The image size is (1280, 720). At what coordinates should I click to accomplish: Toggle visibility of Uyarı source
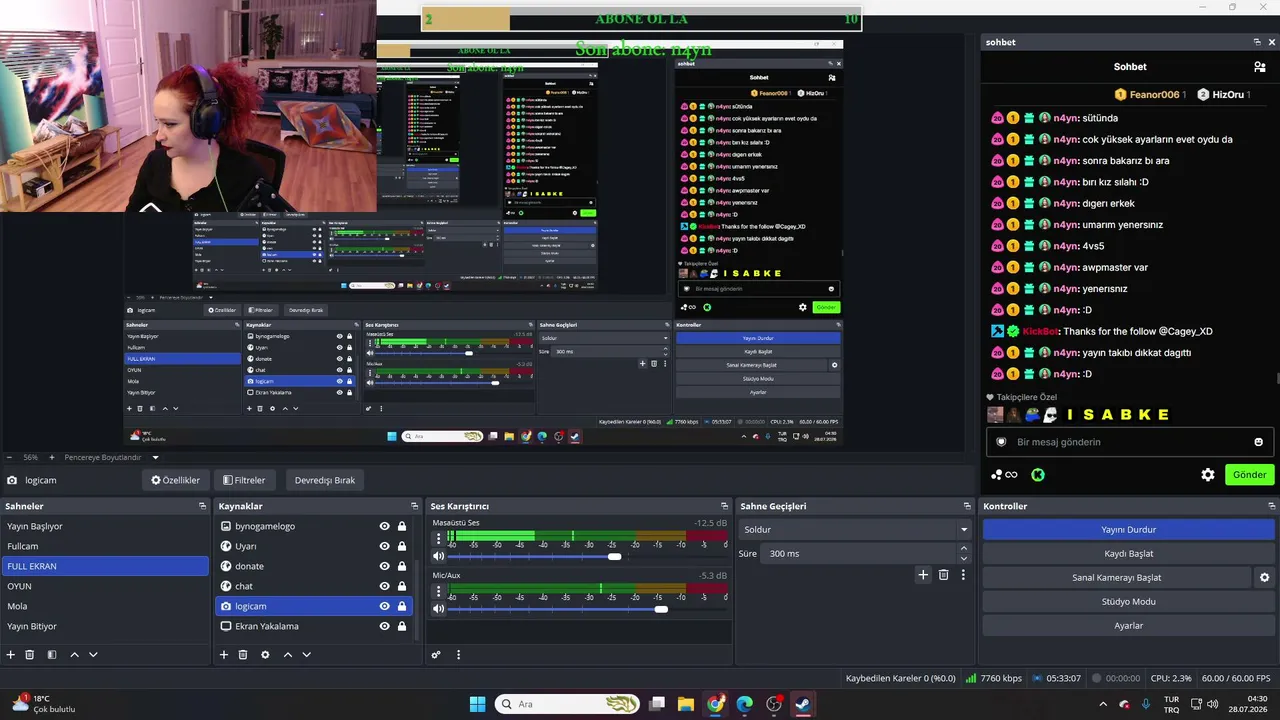click(385, 546)
